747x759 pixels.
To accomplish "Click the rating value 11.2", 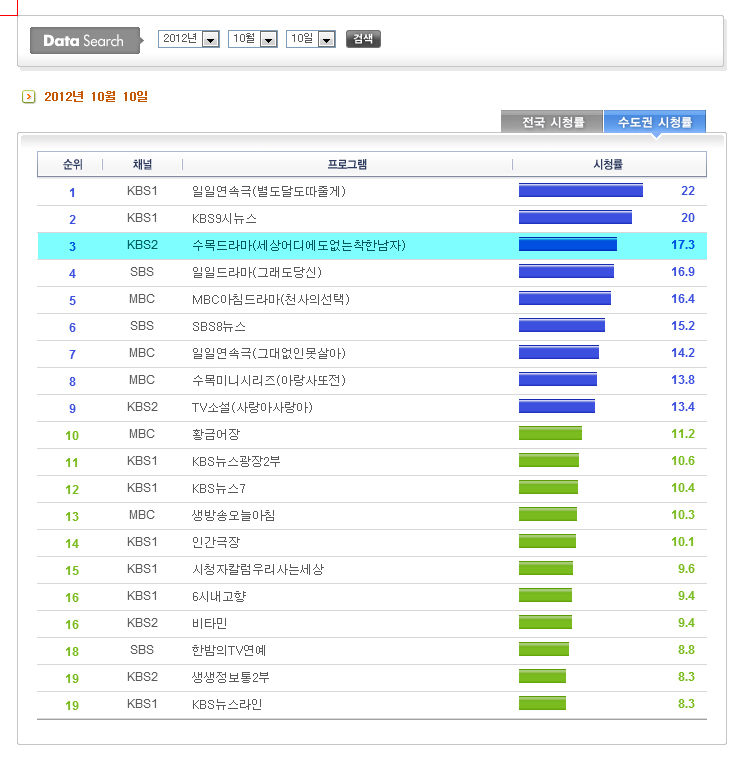I will click(x=683, y=434).
